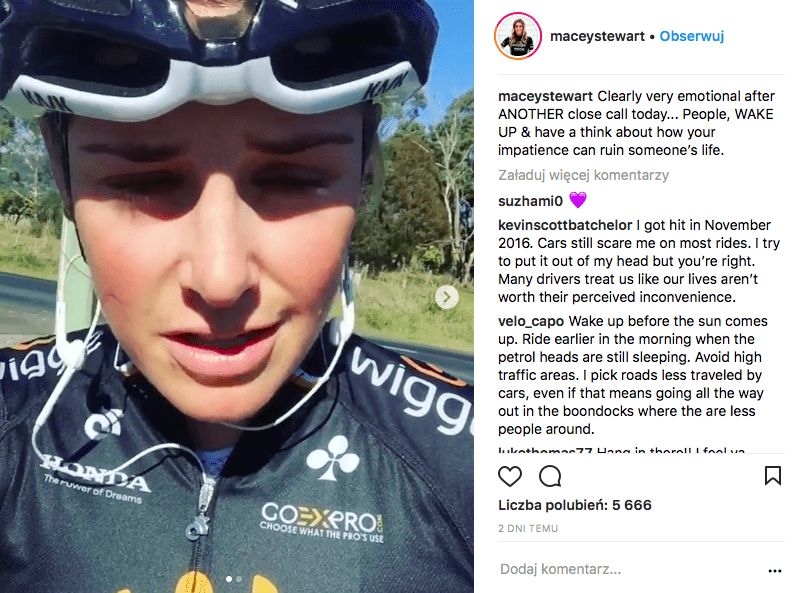The width and height of the screenshot is (806, 593).
Task: Open comments via speech bubble icon
Action: (x=550, y=475)
